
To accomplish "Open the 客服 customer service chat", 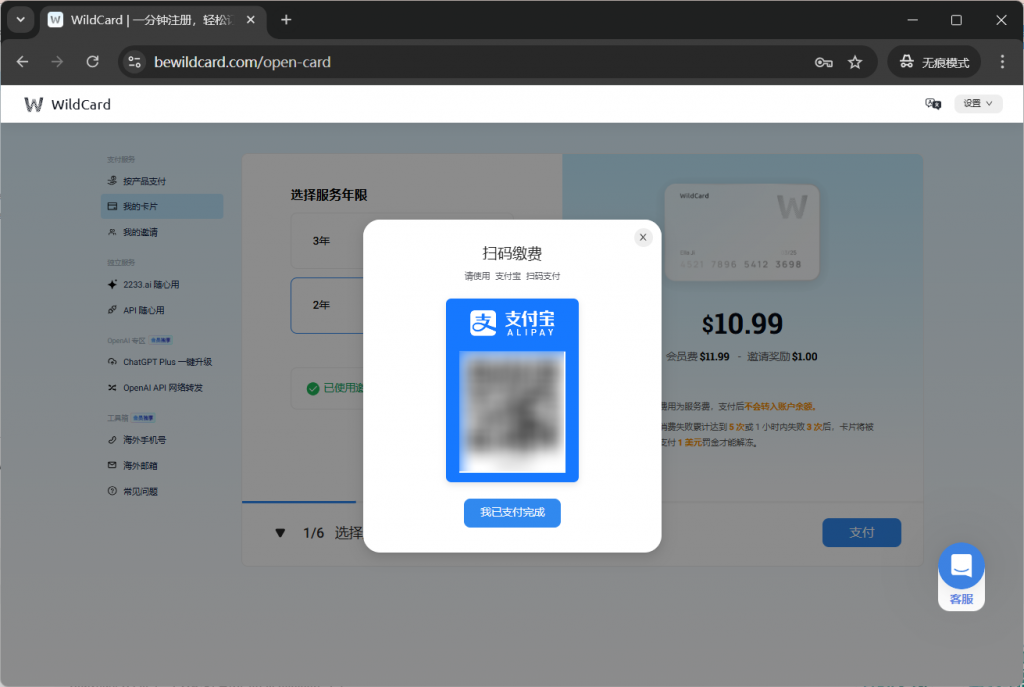I will click(x=961, y=577).
